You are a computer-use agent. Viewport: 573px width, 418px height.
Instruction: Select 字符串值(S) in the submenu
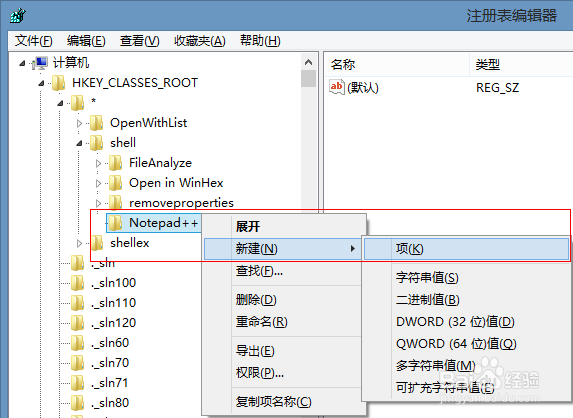click(467, 278)
